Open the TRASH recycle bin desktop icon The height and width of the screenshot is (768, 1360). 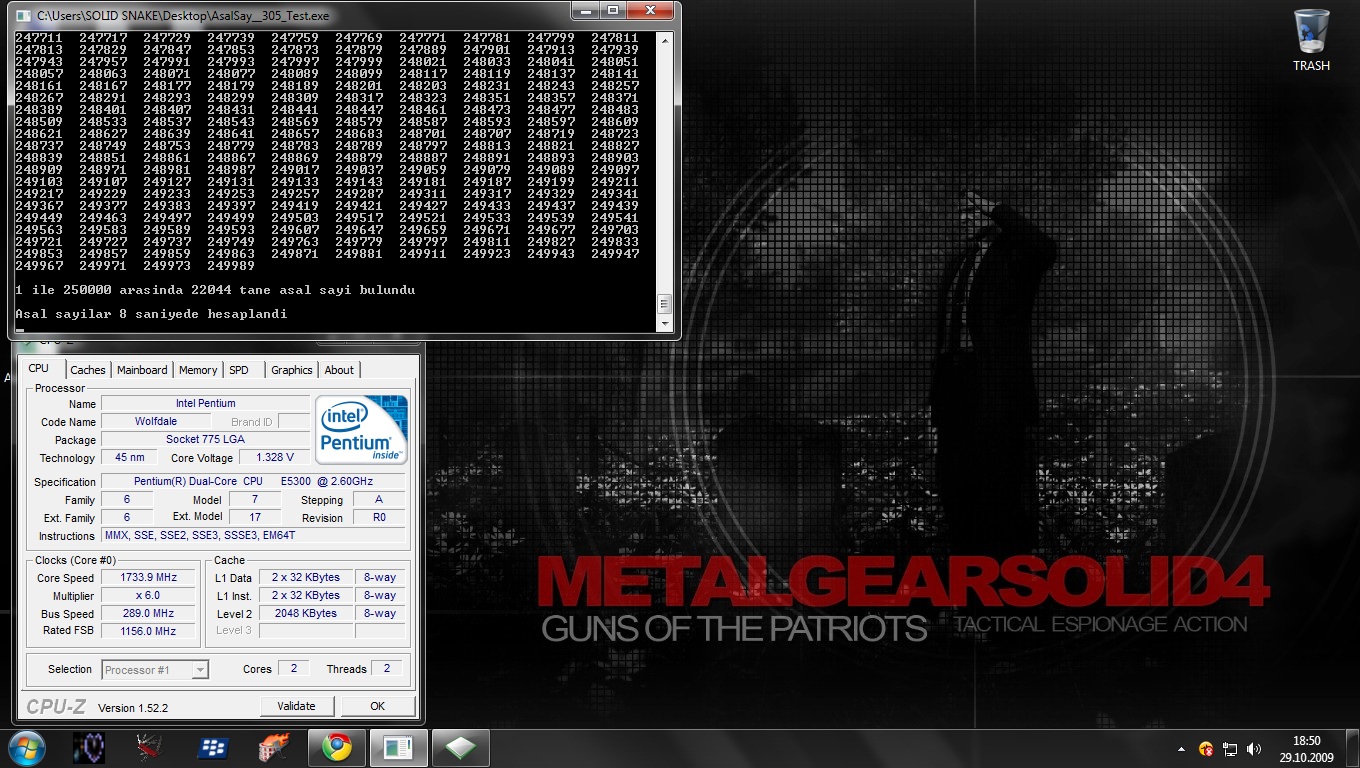pyautogui.click(x=1311, y=40)
